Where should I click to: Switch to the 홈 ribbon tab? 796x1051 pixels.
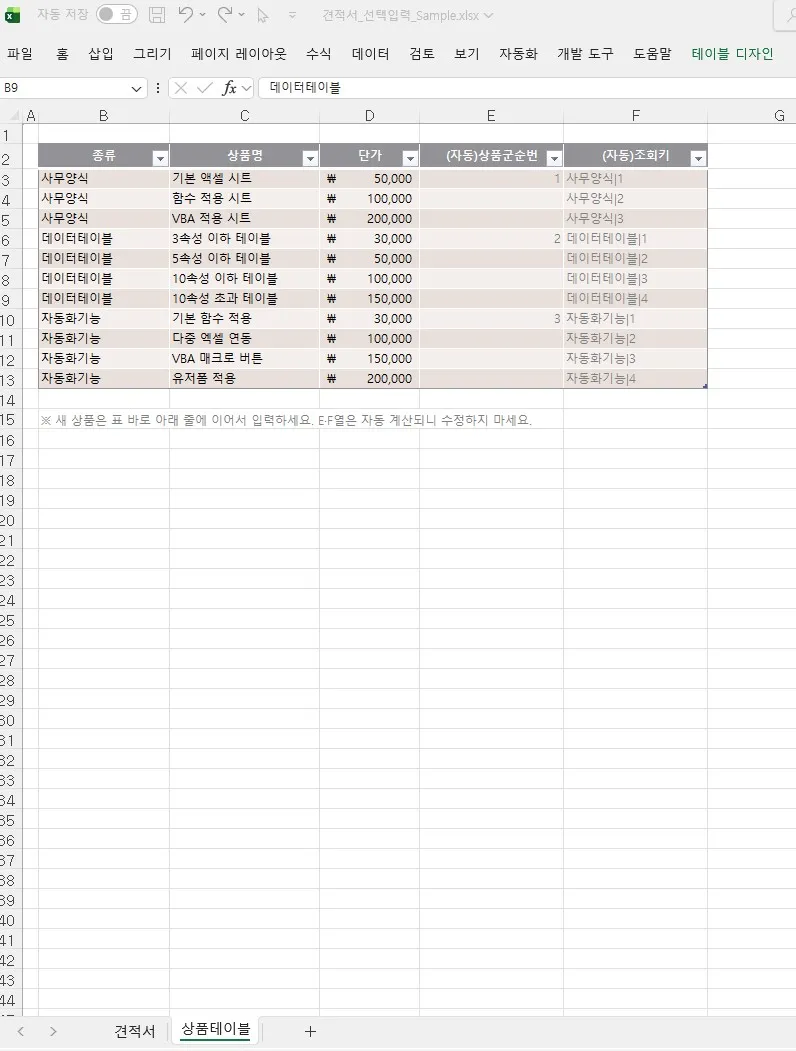[62, 54]
